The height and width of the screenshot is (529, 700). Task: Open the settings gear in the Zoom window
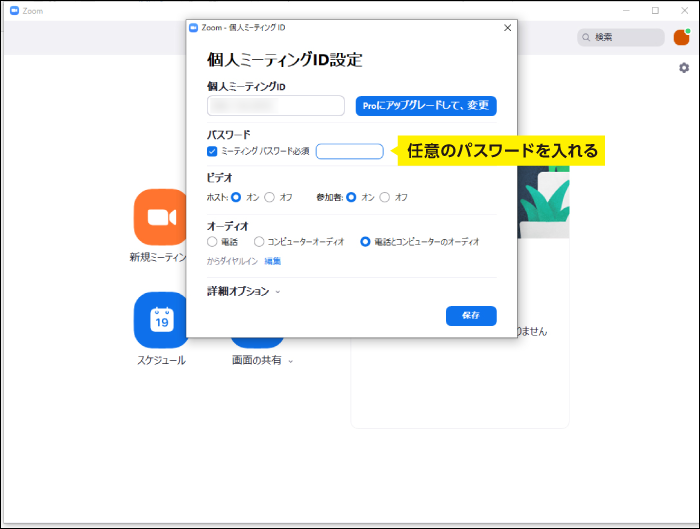[684, 68]
